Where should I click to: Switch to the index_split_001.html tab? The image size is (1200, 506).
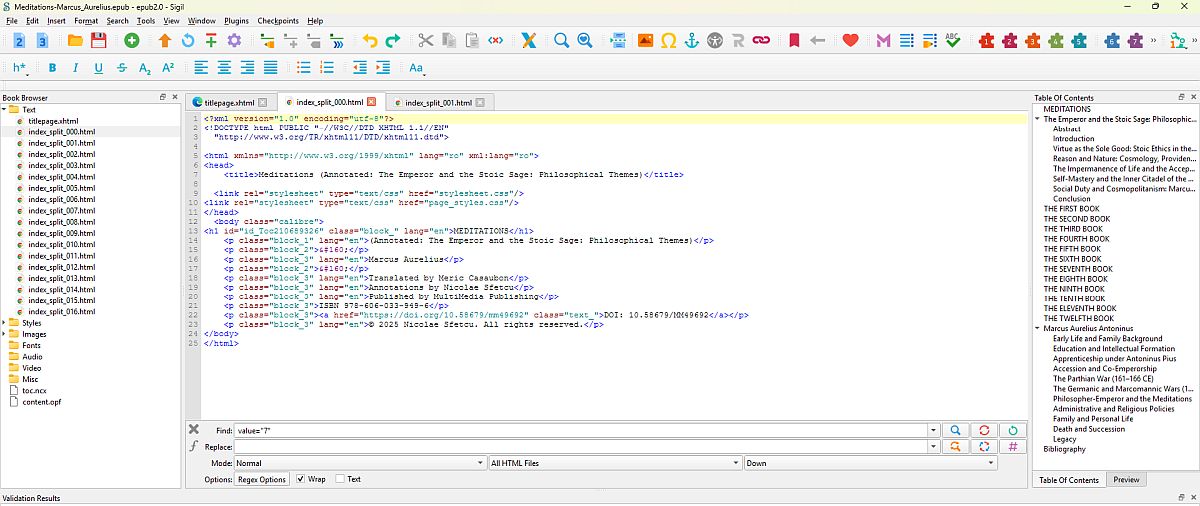(439, 102)
